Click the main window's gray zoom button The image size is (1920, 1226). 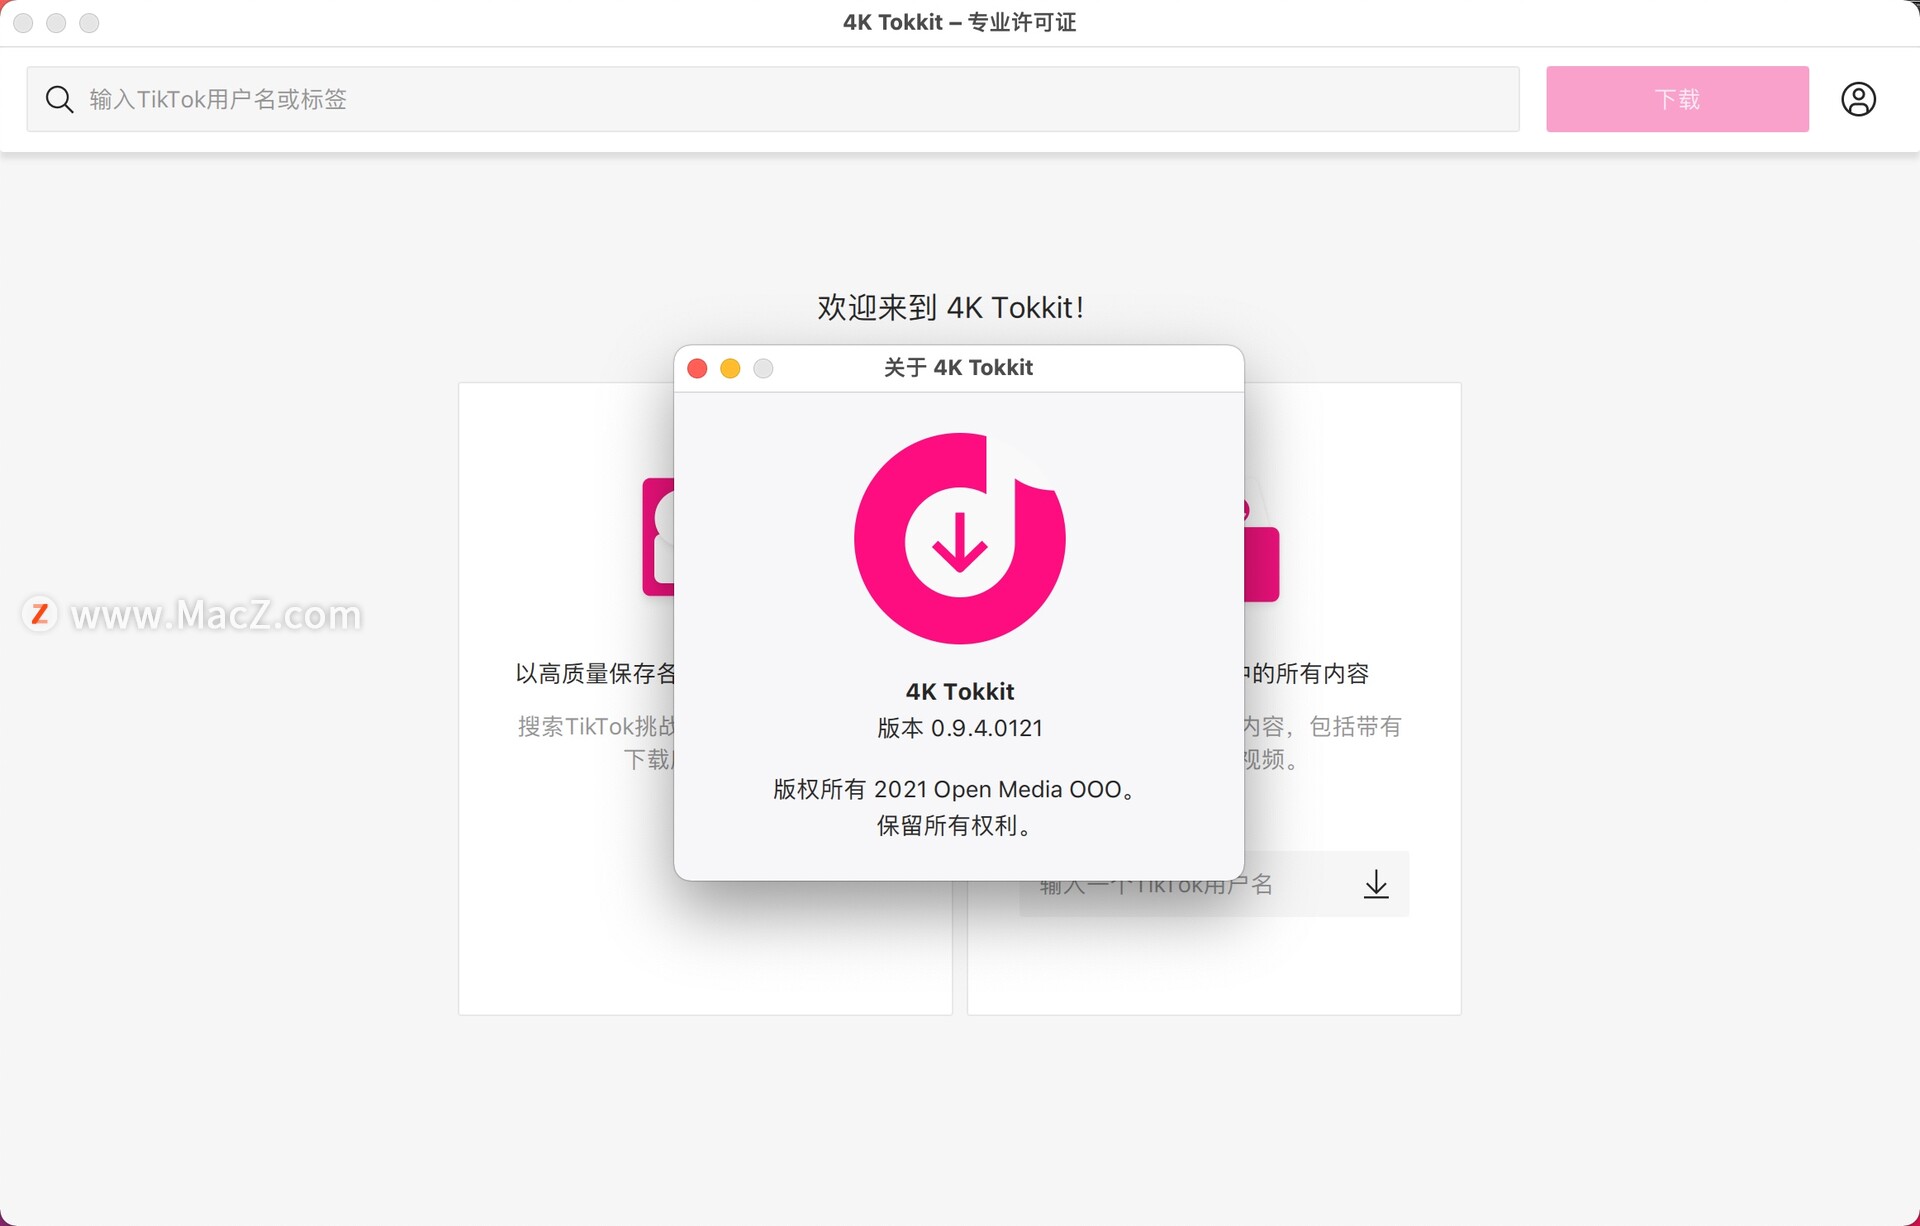tap(89, 22)
